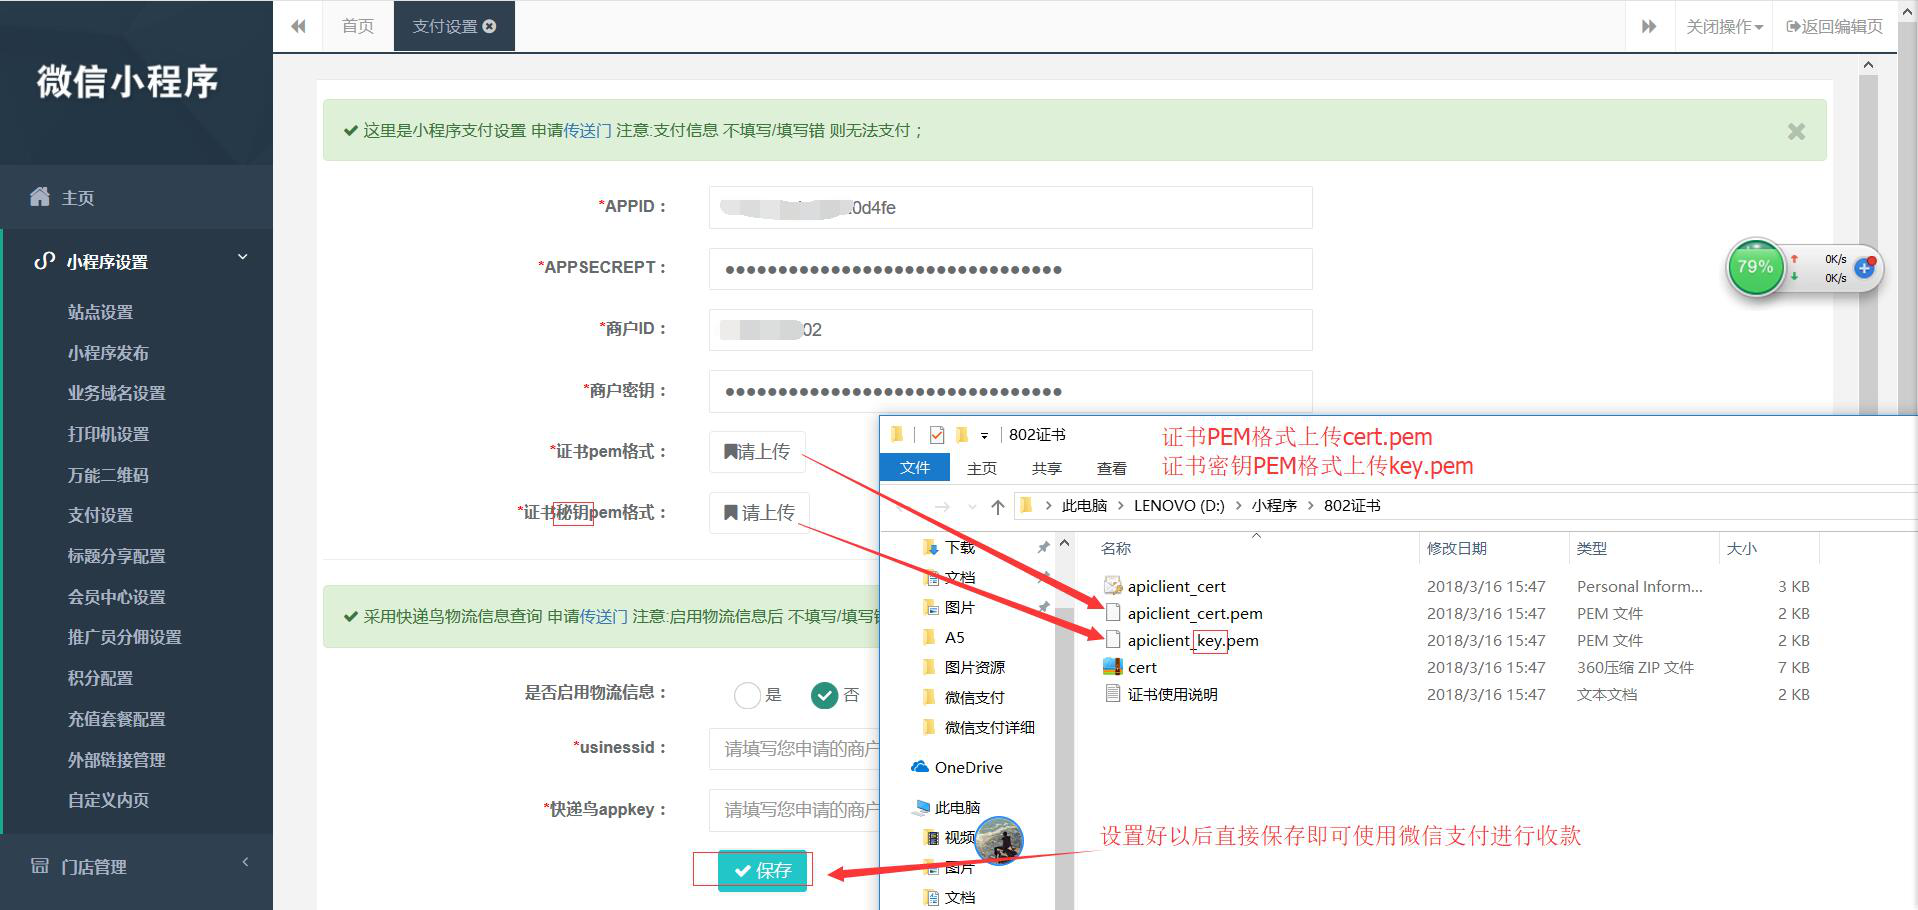Open the 下载 quick access folder

(x=949, y=547)
